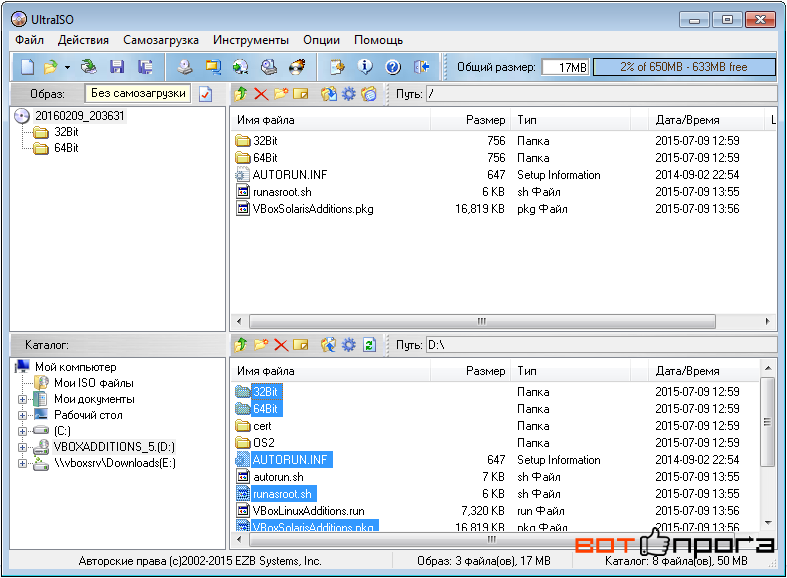The height and width of the screenshot is (578, 787).
Task: Click the Mount to virtual drive icon
Action: pos(269,67)
